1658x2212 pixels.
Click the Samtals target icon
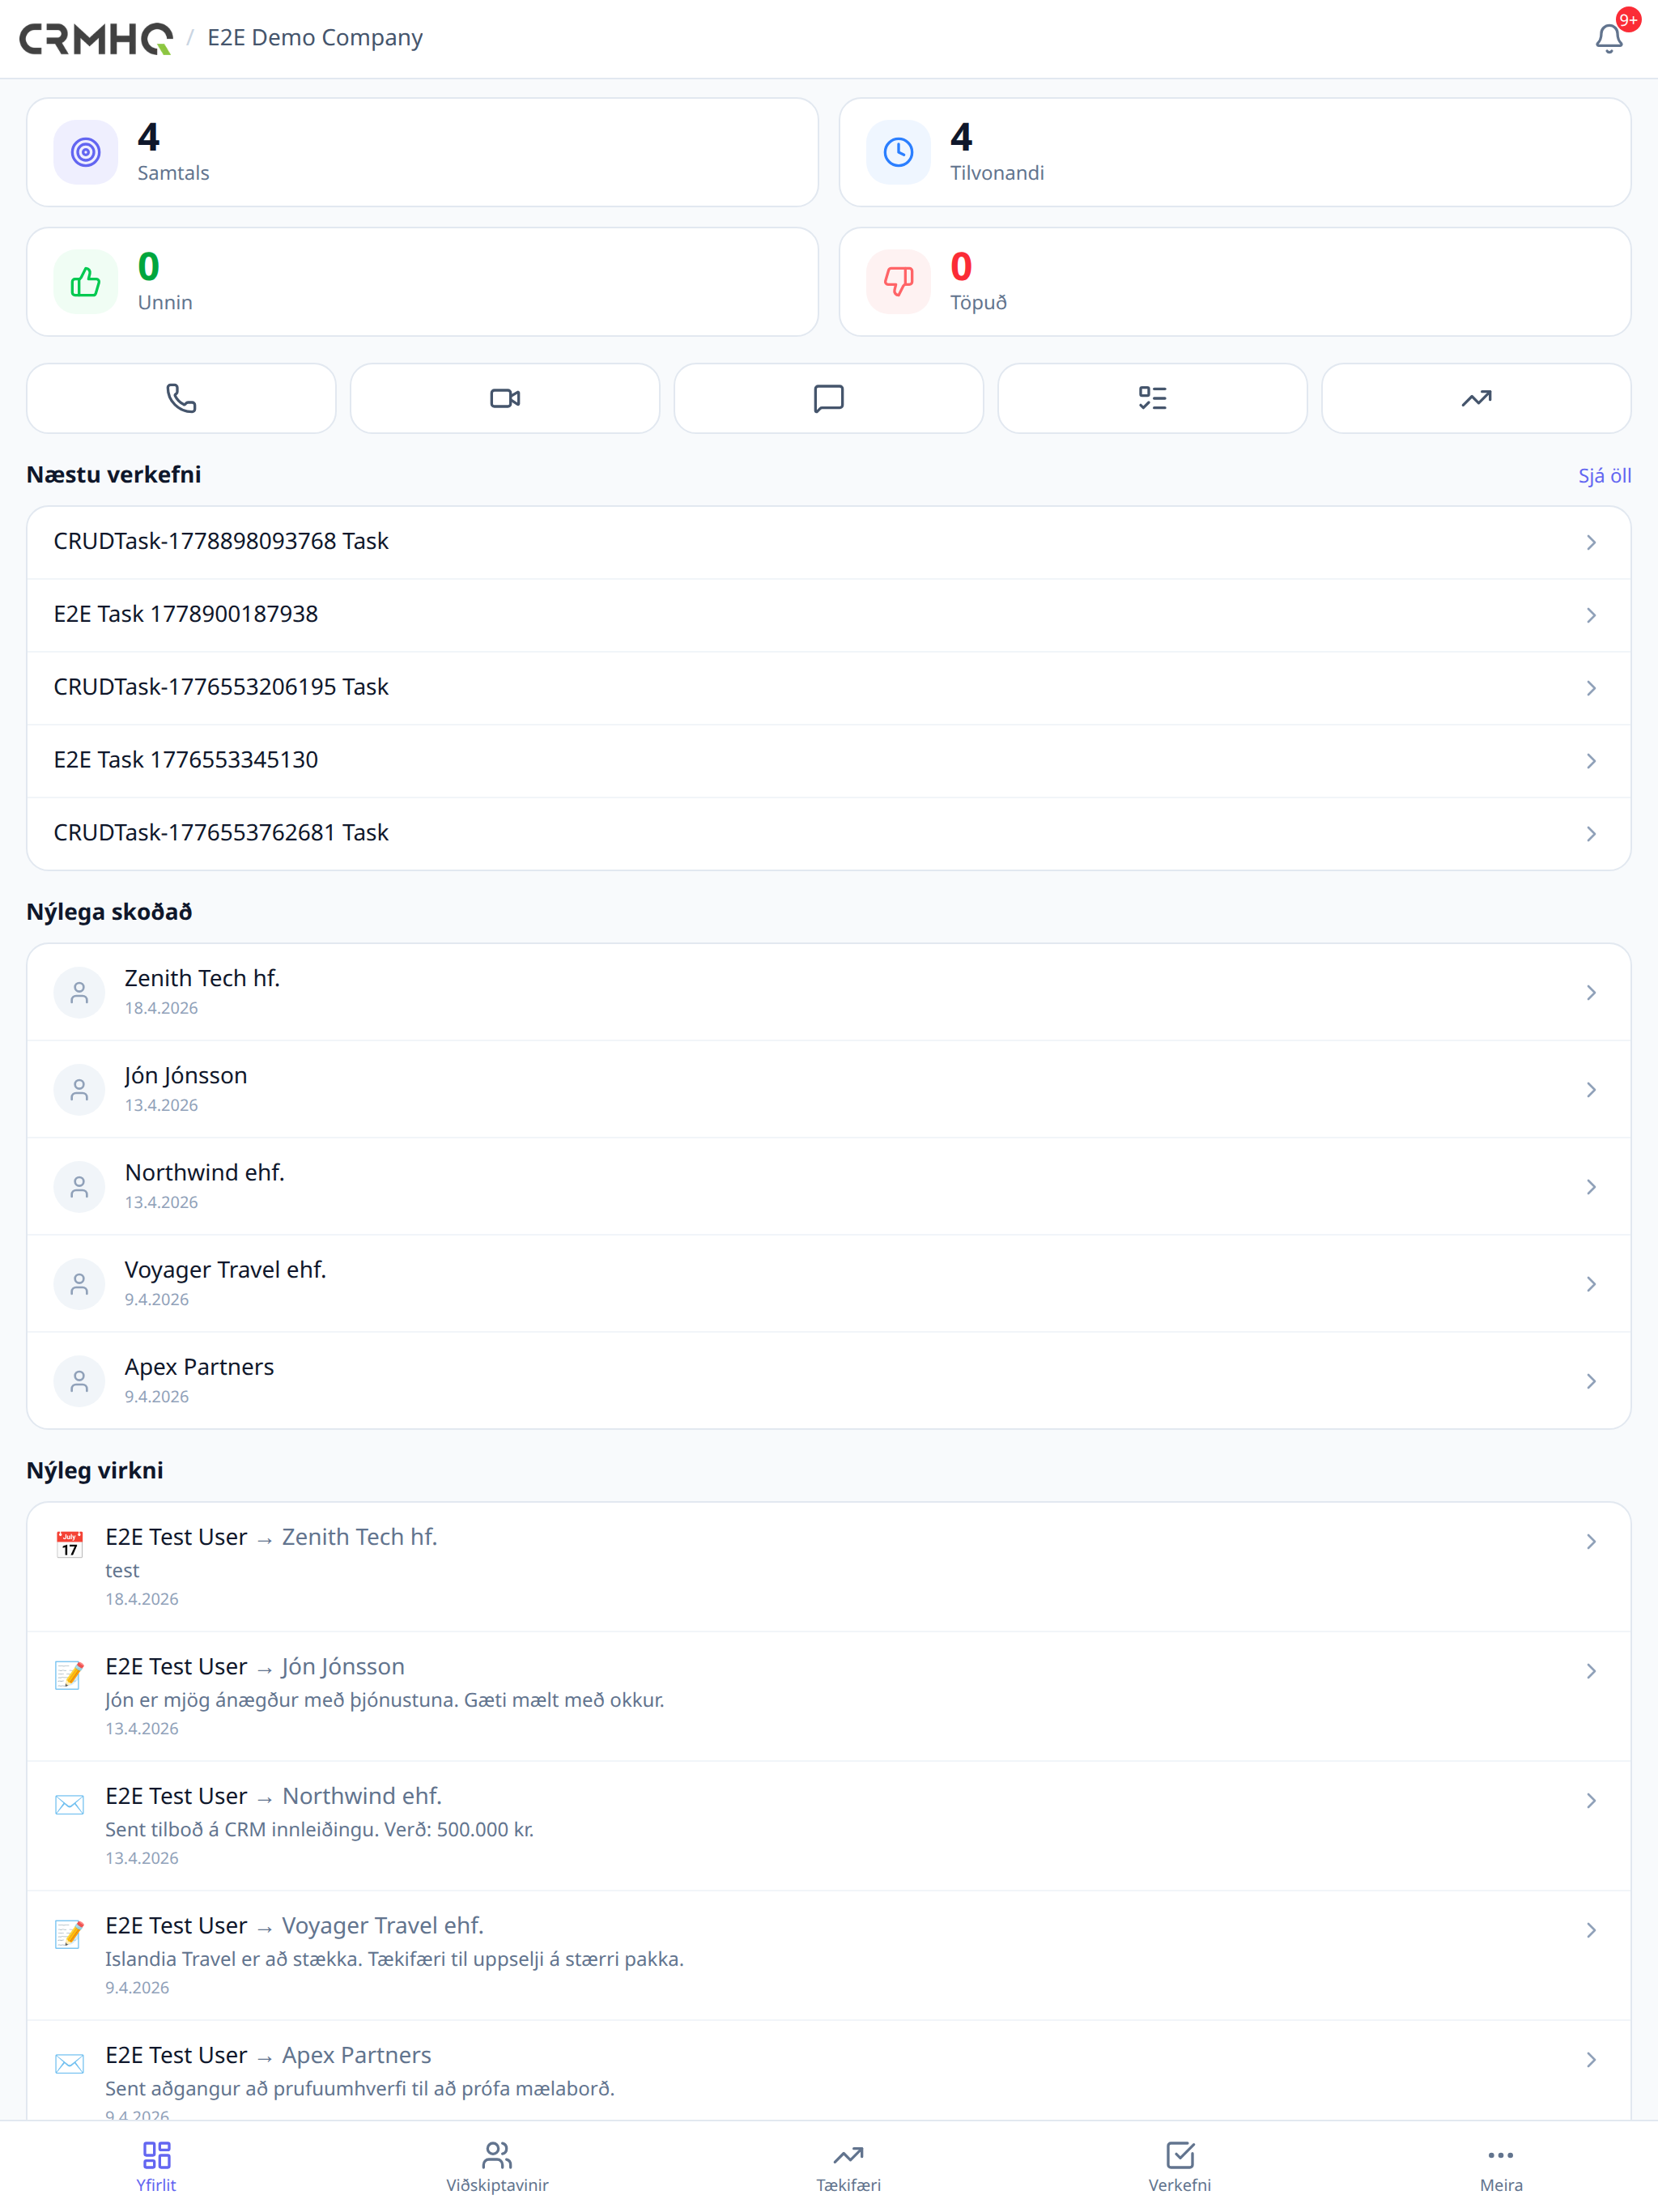click(86, 152)
